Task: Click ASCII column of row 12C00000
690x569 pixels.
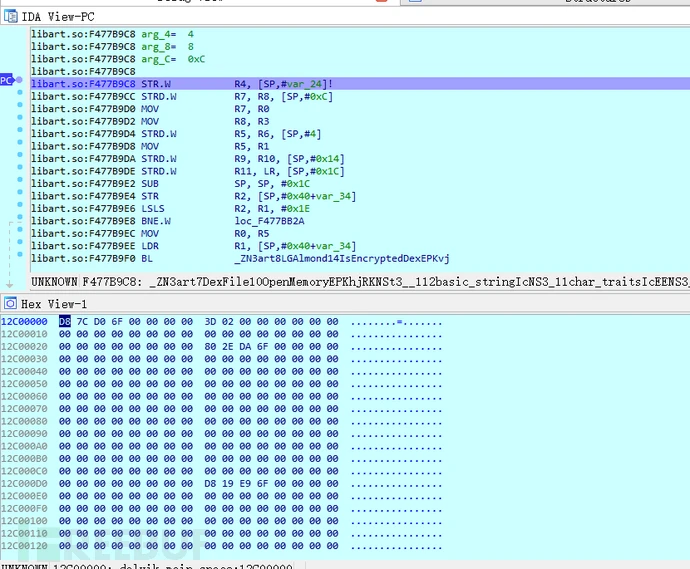Action: [x=396, y=322]
